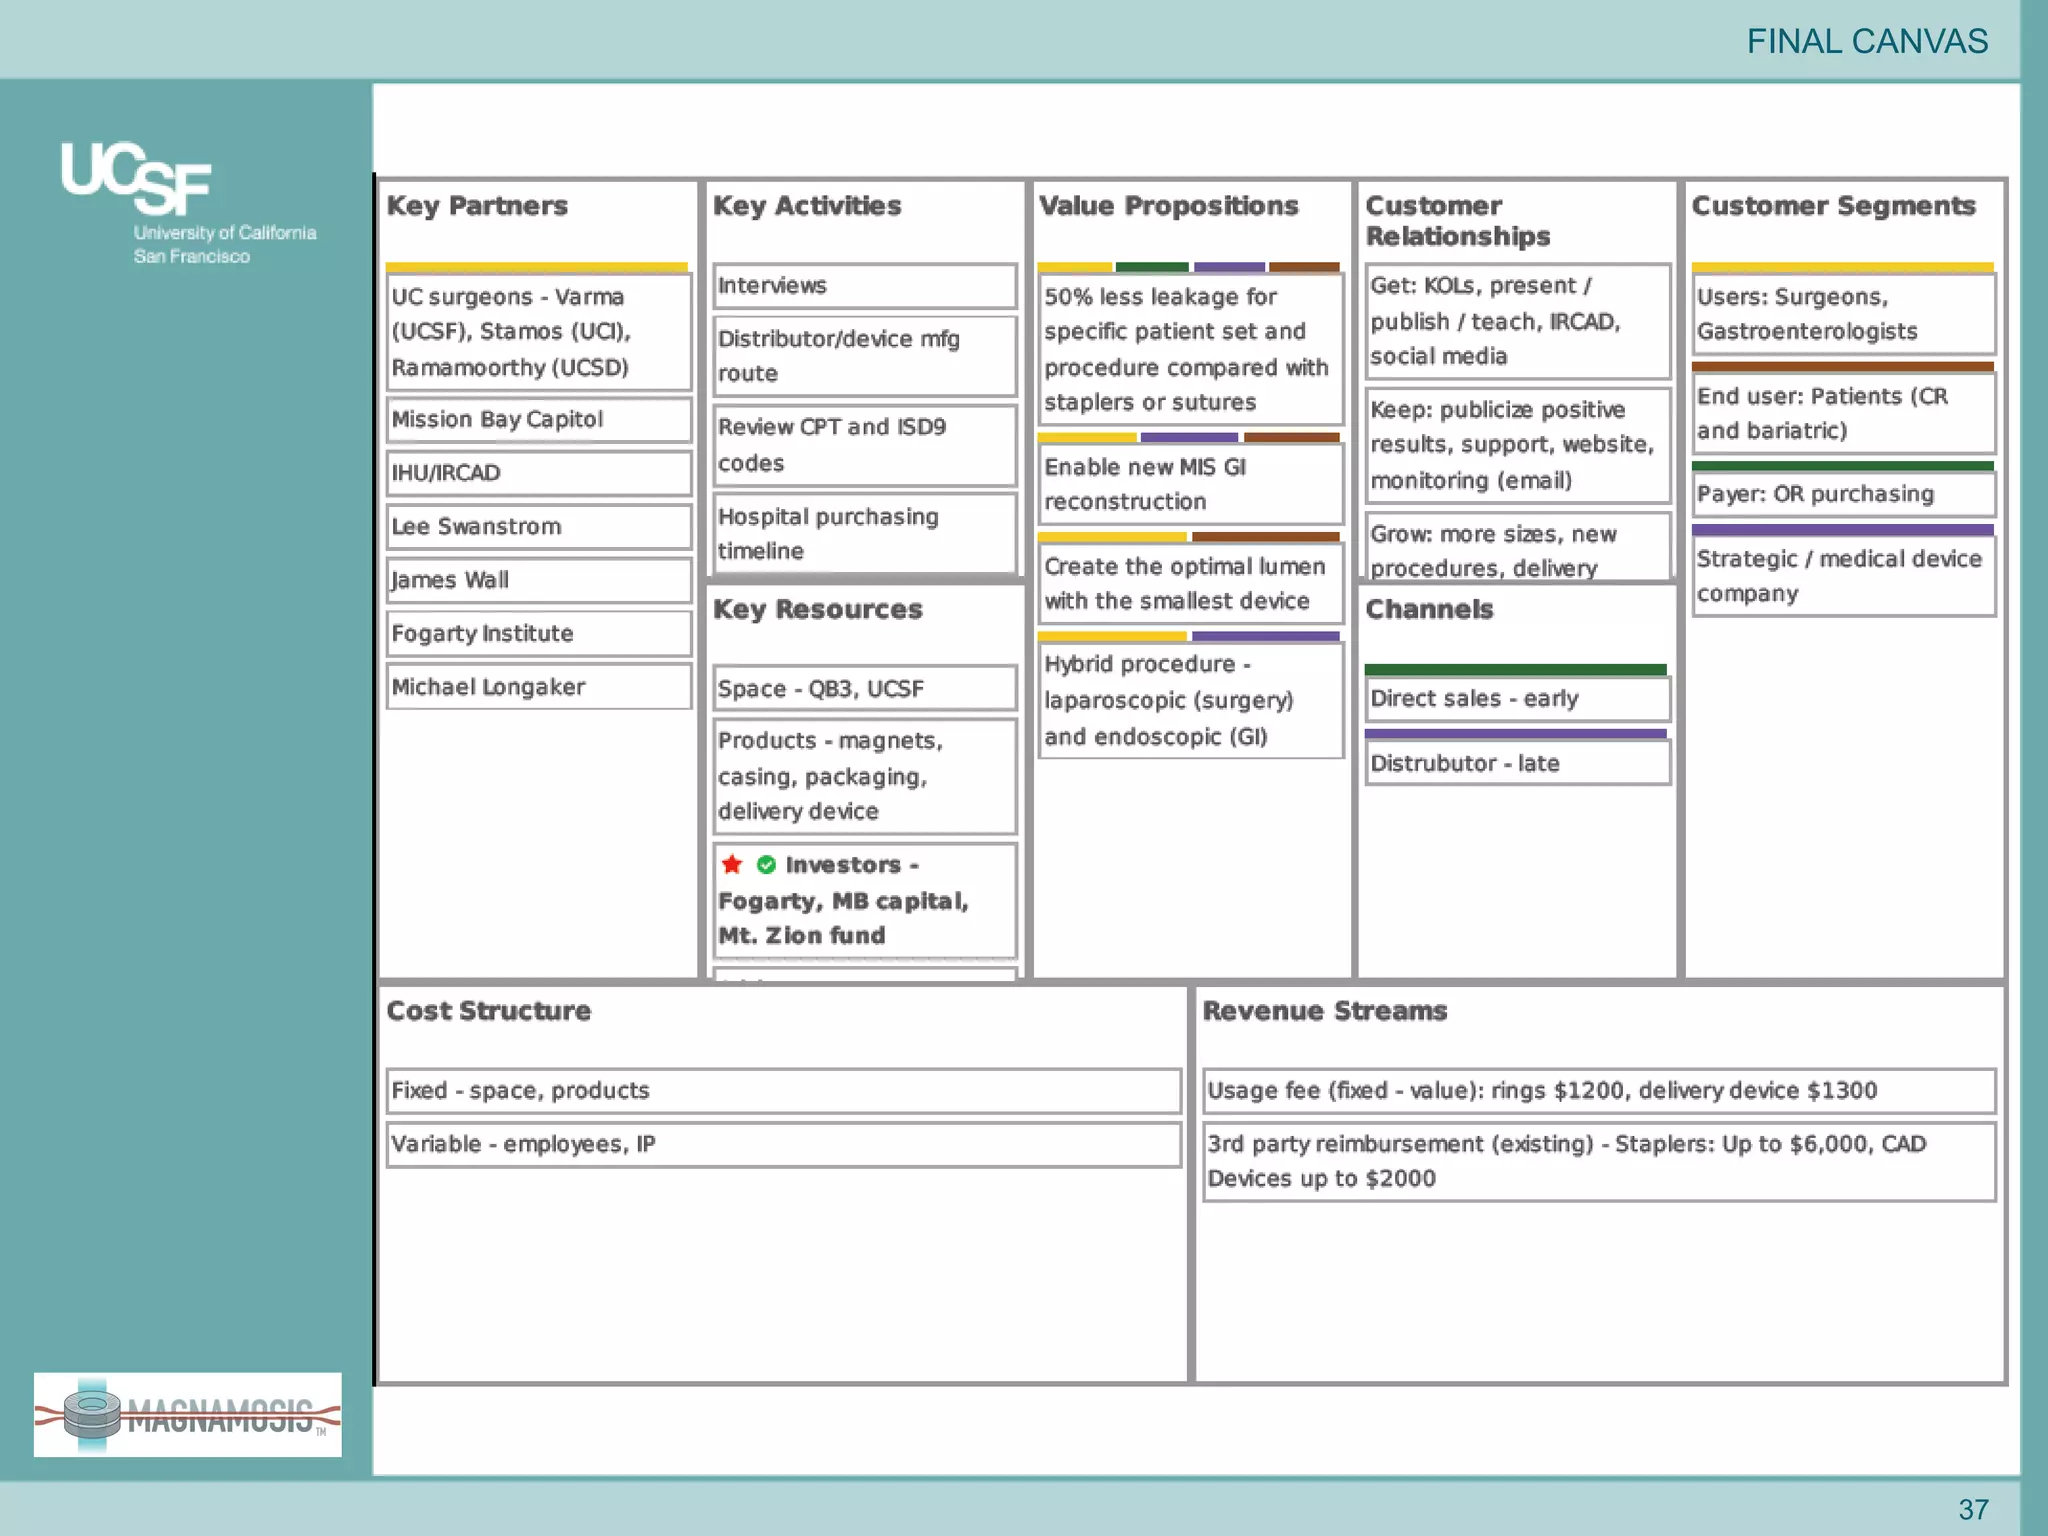Select the Interviews activity card
2048x1536 pixels.
tap(864, 286)
